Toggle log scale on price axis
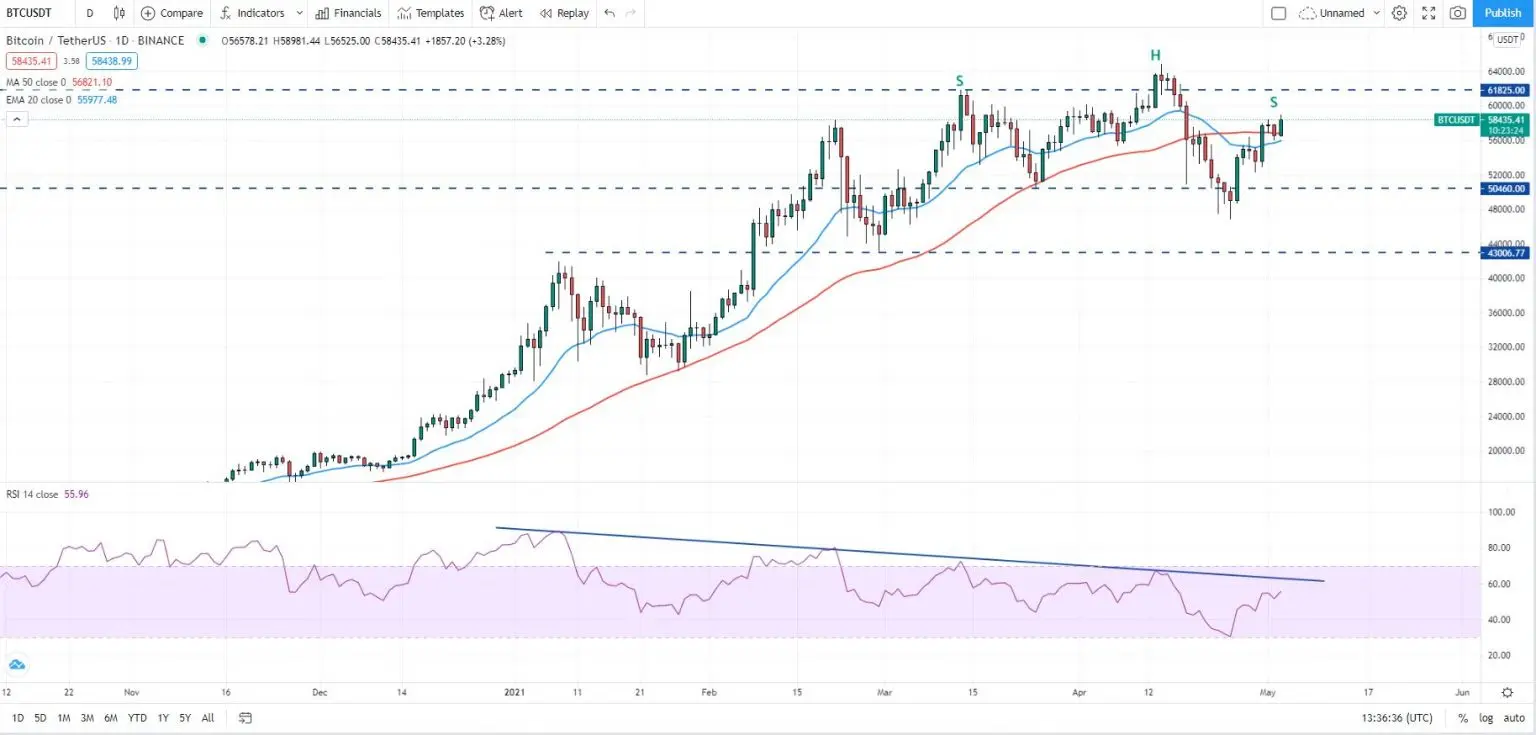 1488,718
